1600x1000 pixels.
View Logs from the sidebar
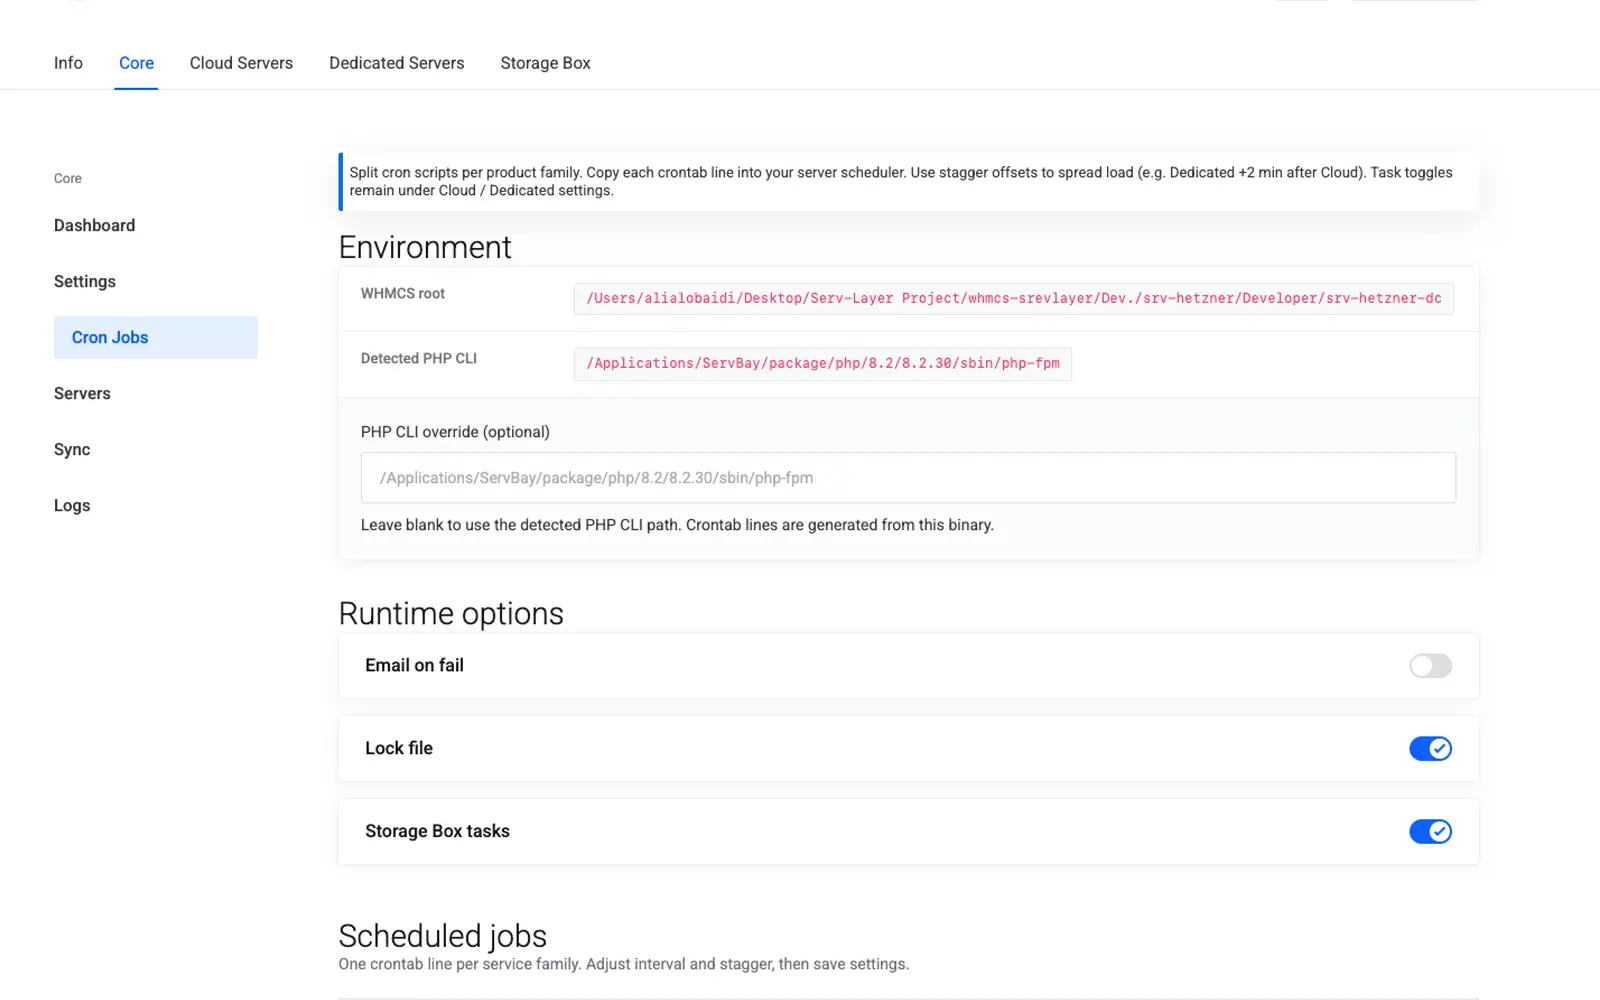[x=72, y=505]
